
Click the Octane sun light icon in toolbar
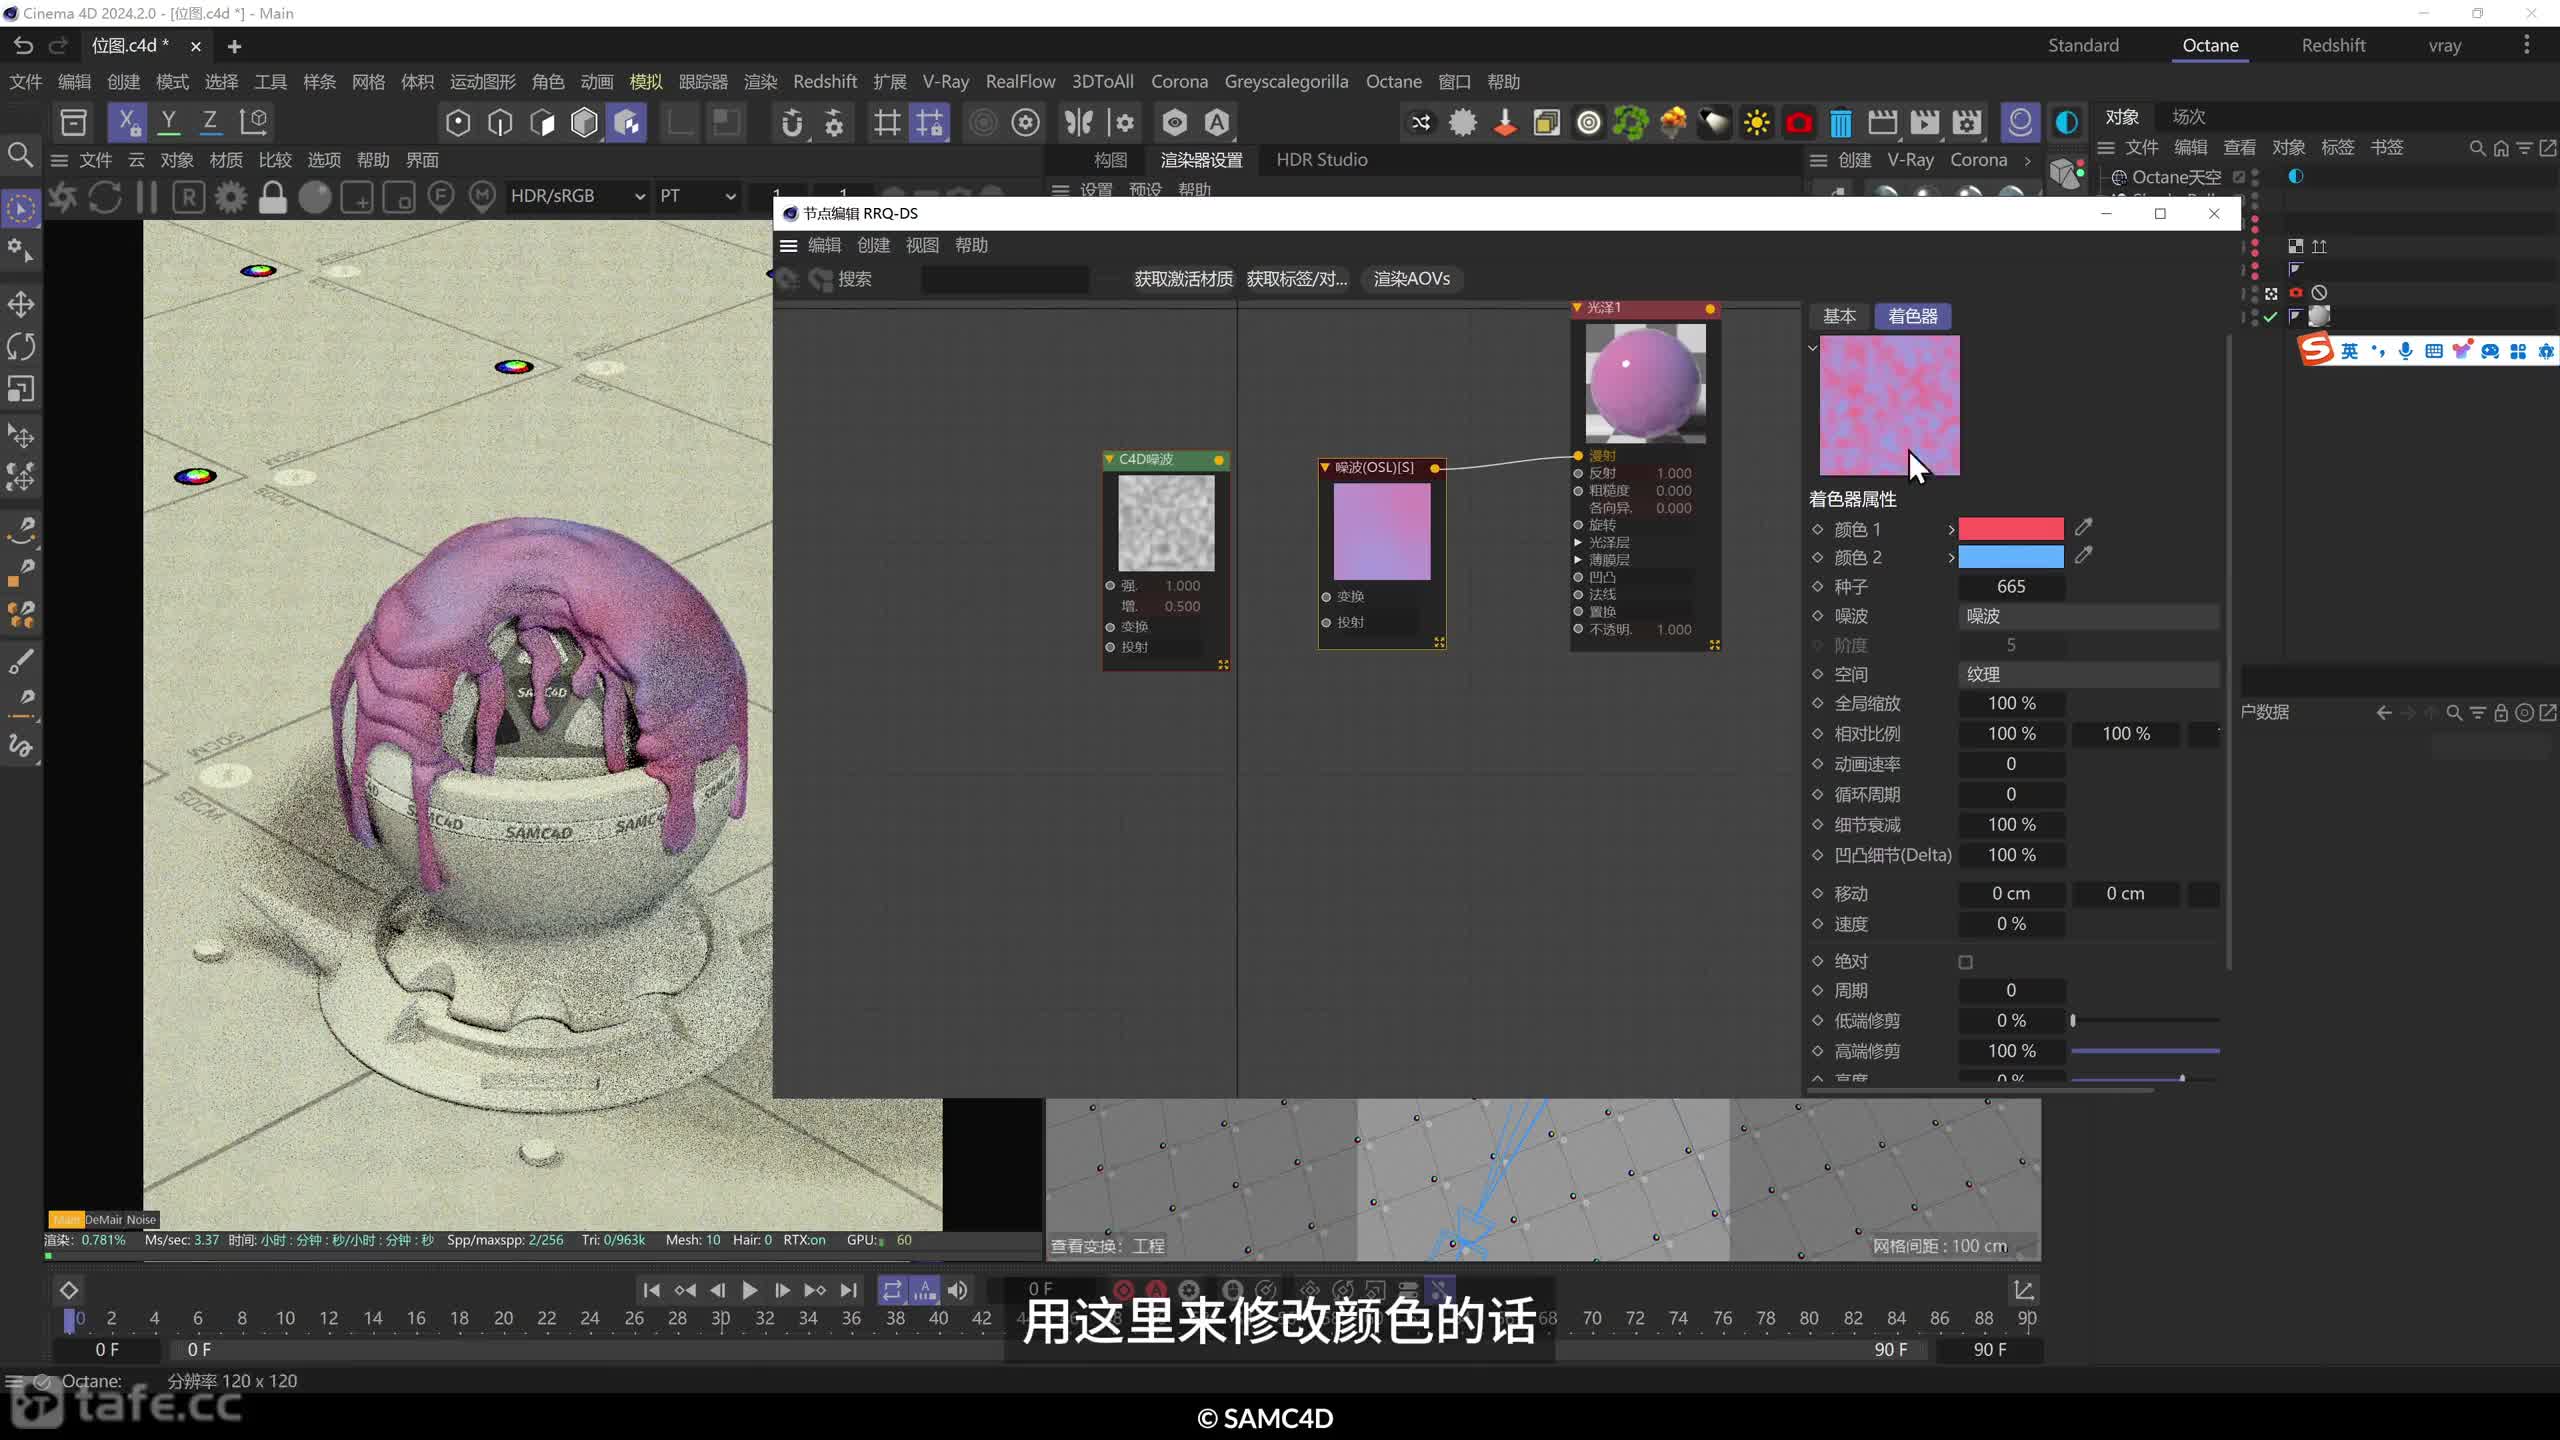[1756, 123]
